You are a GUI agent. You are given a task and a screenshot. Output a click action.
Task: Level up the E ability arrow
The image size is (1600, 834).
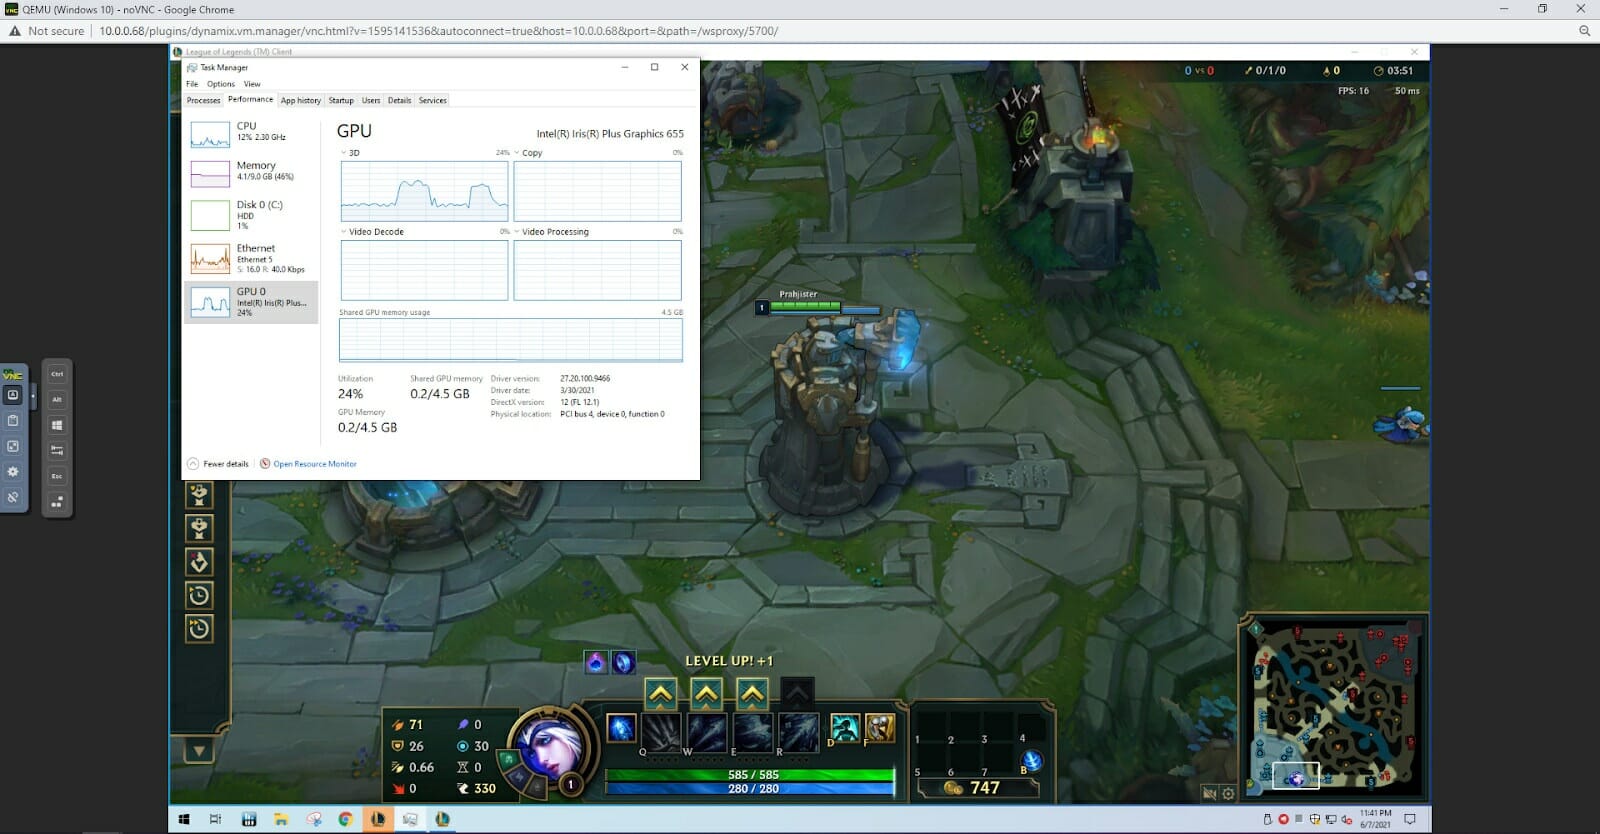(x=752, y=693)
